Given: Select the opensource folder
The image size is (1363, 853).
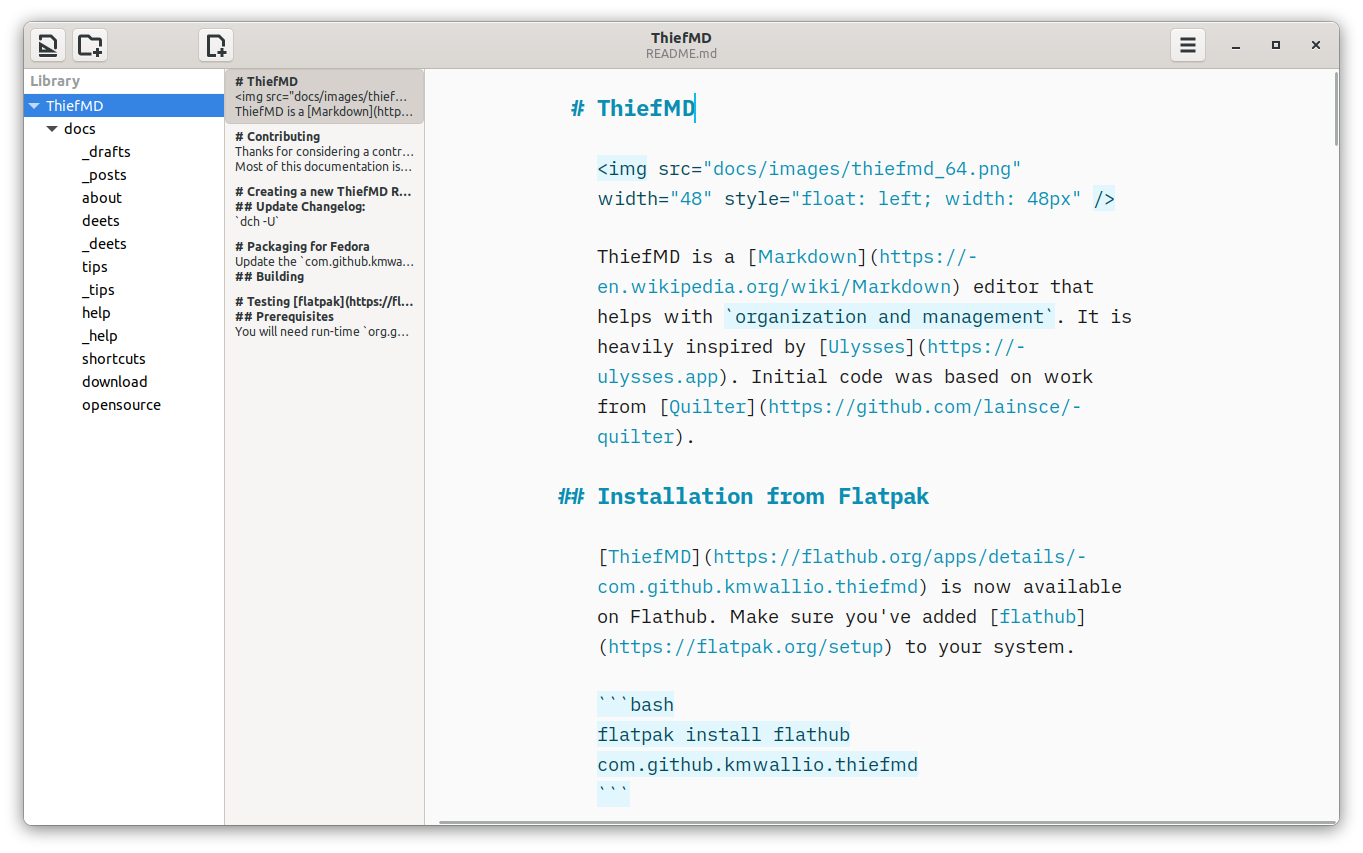Looking at the screenshot, I should [121, 405].
